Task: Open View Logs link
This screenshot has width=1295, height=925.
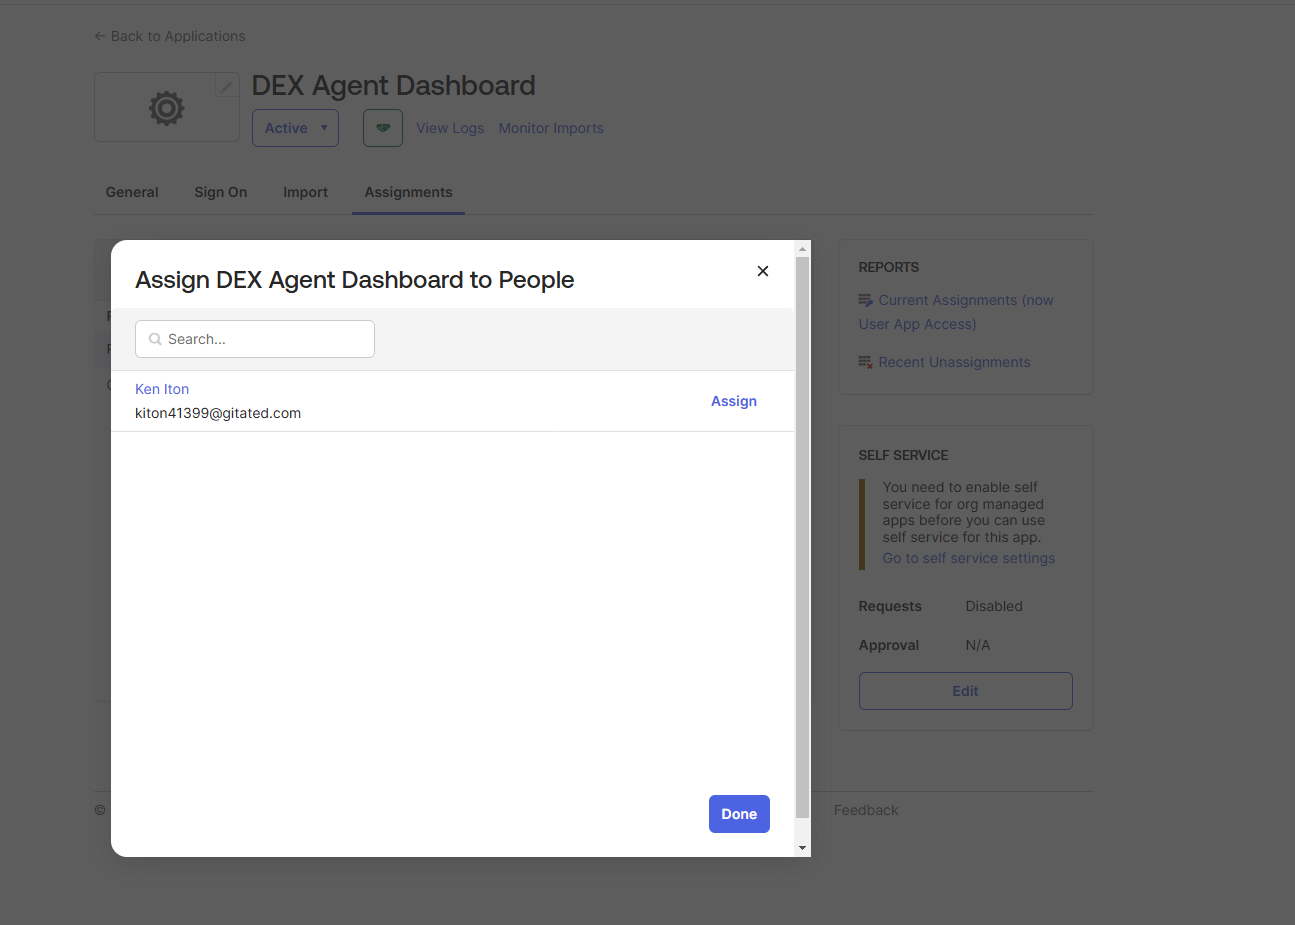Action: 450,128
